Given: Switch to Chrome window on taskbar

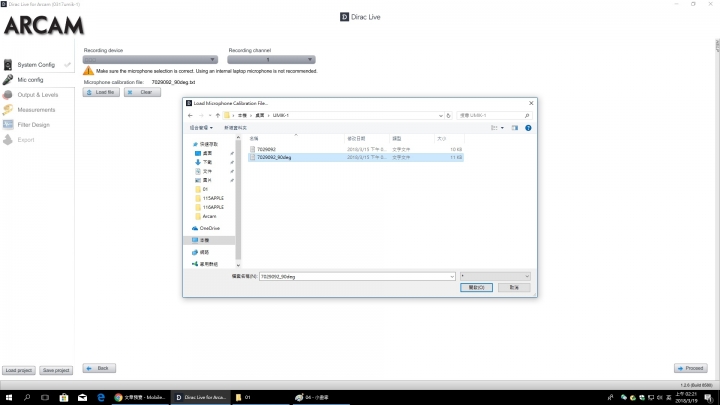Looking at the screenshot, I should click(140, 398).
